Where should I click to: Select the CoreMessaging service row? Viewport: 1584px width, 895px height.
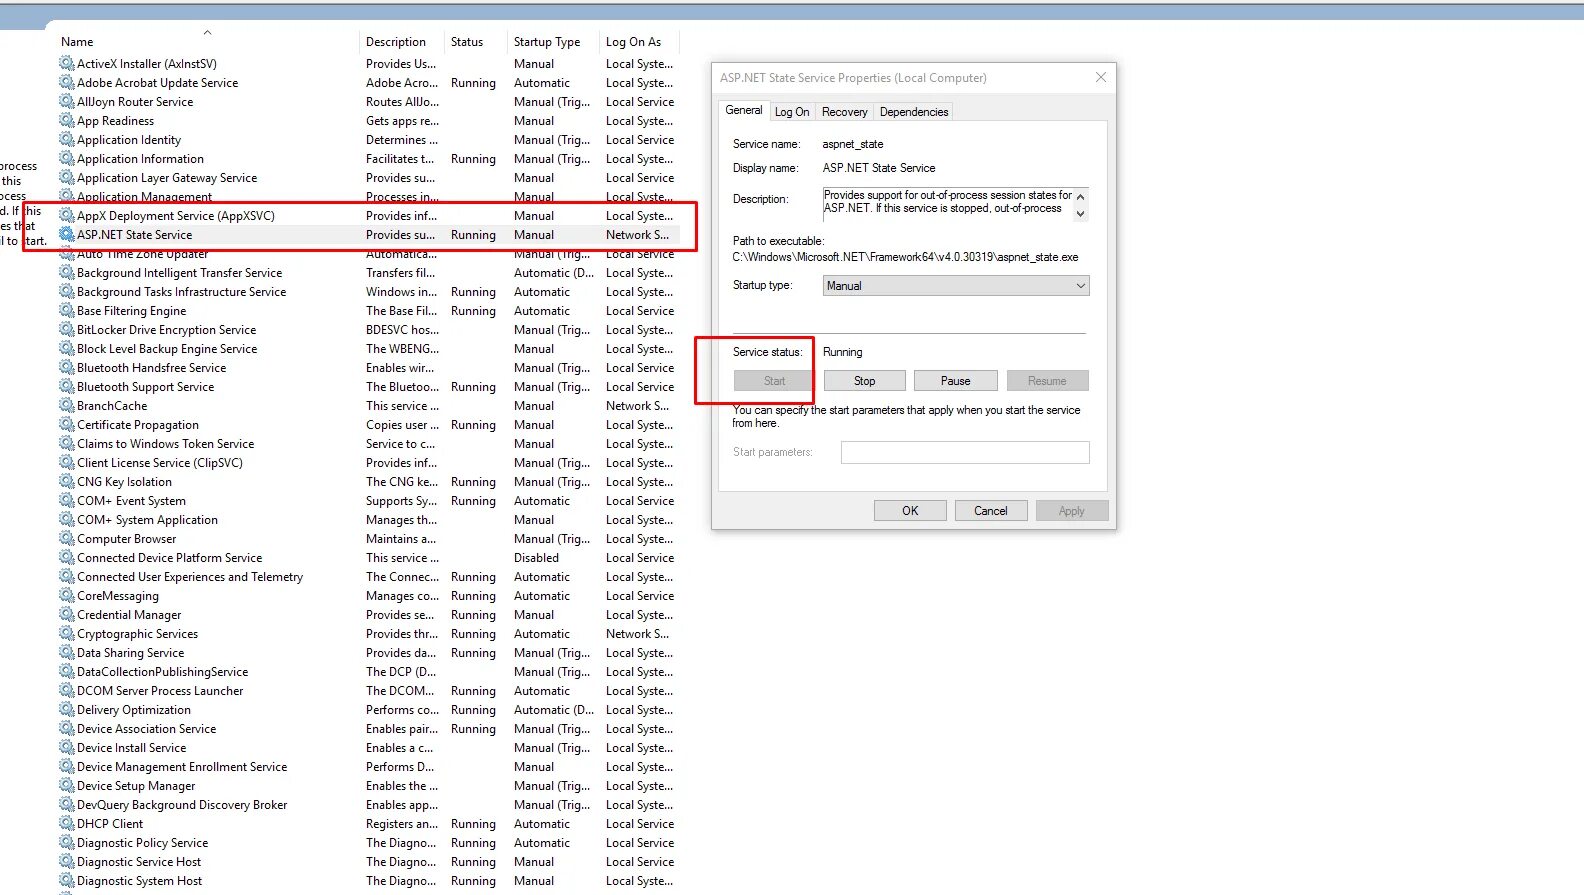(x=368, y=595)
